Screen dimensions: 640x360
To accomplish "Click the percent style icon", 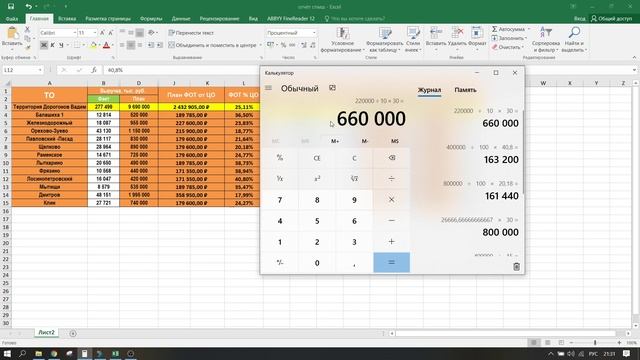I will click(283, 45).
